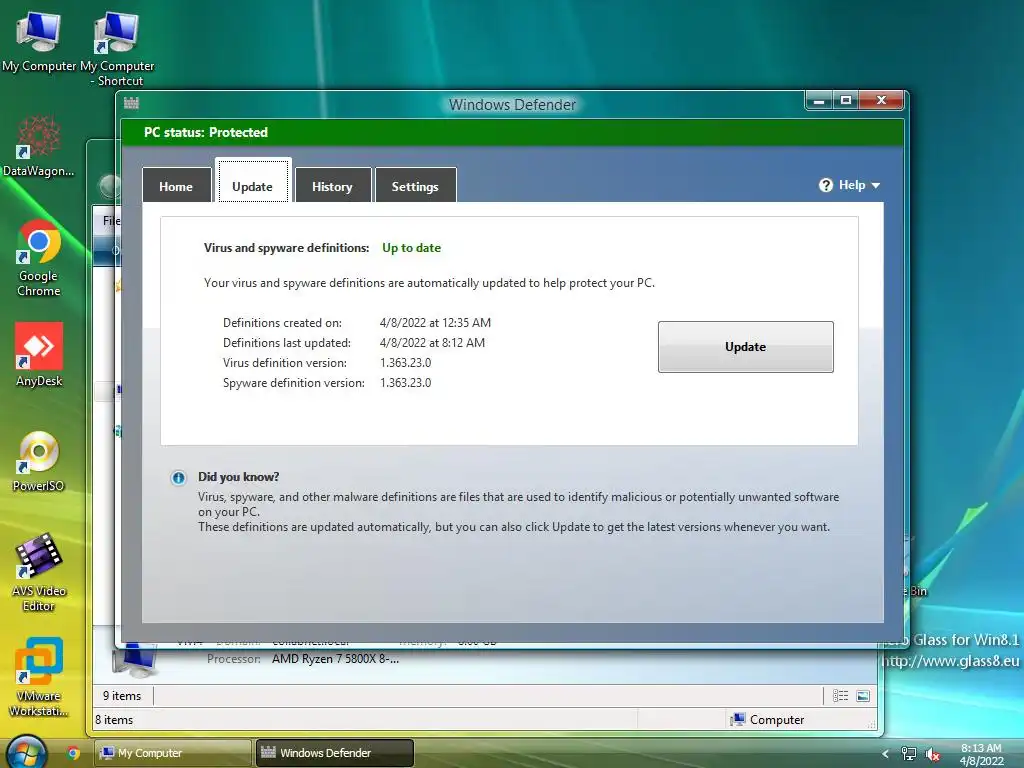Viewport: 1024px width, 768px height.
Task: Click the Spyware definition version label
Action: (294, 383)
